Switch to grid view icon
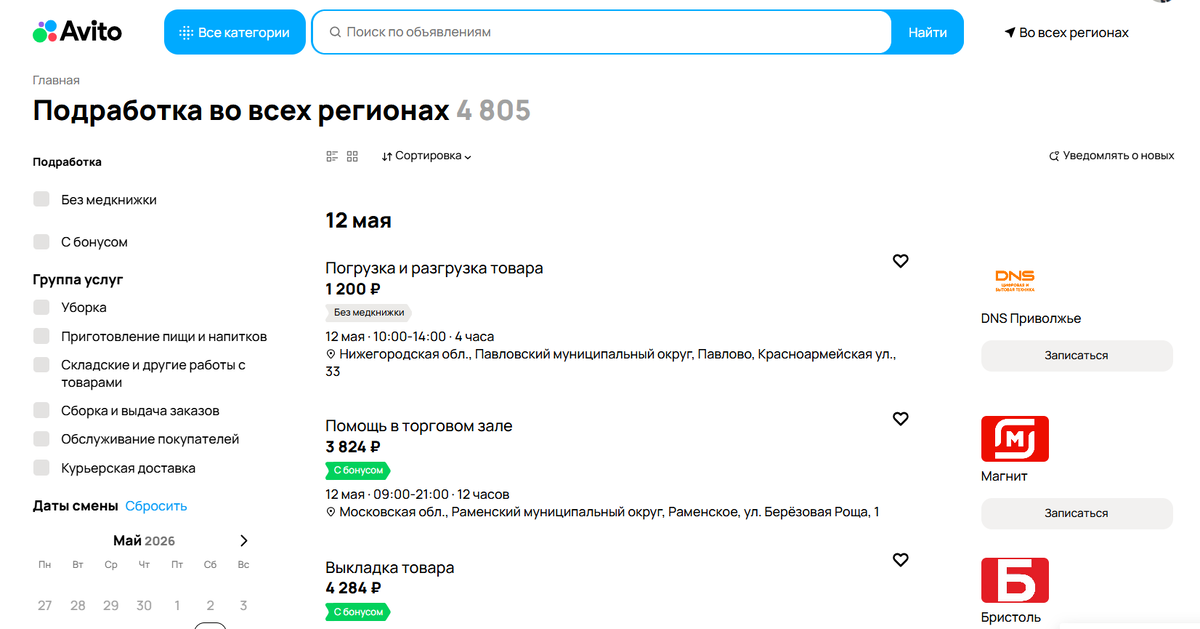This screenshot has height=629, width=1200. coord(352,156)
